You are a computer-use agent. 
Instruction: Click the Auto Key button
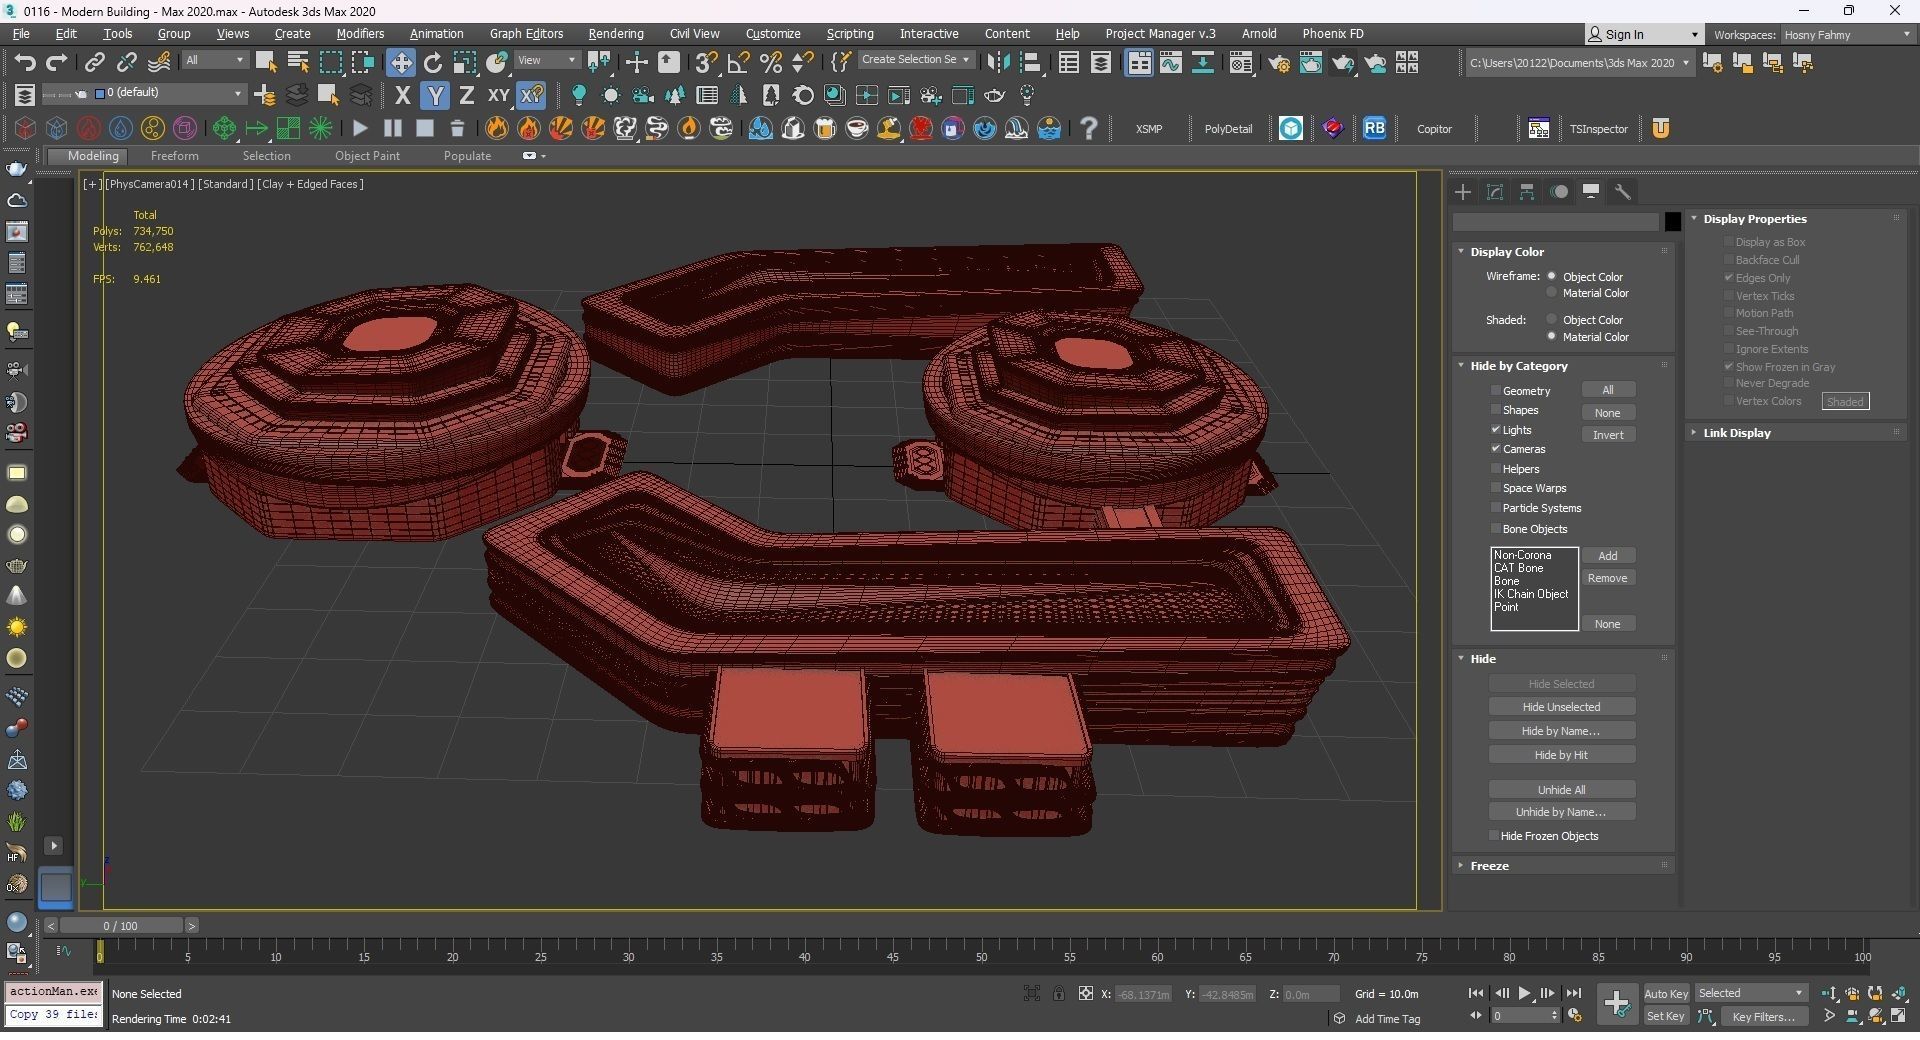1666,994
